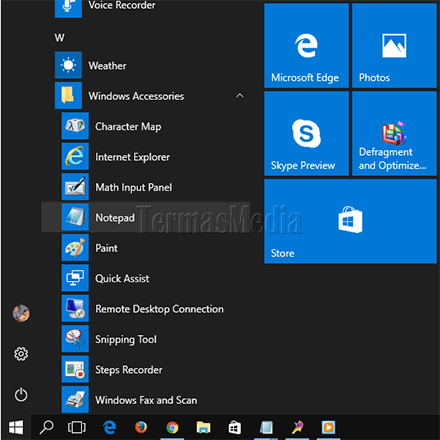Click the 'Paint' label text
Image resolution: width=440 pixels, height=440 pixels.
click(x=106, y=248)
